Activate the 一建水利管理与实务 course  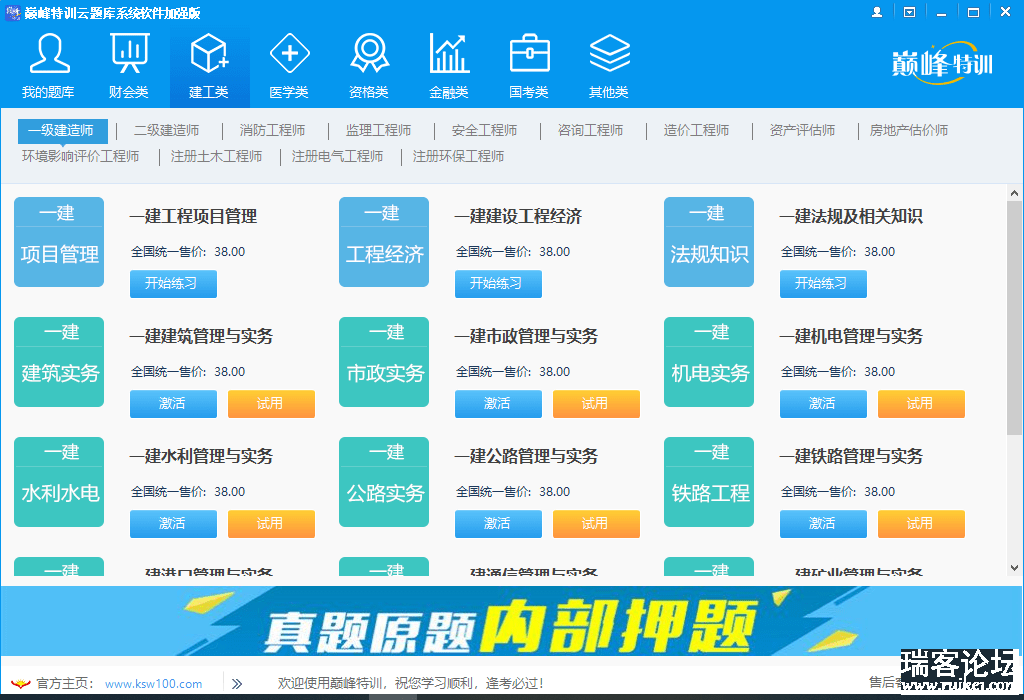[173, 524]
